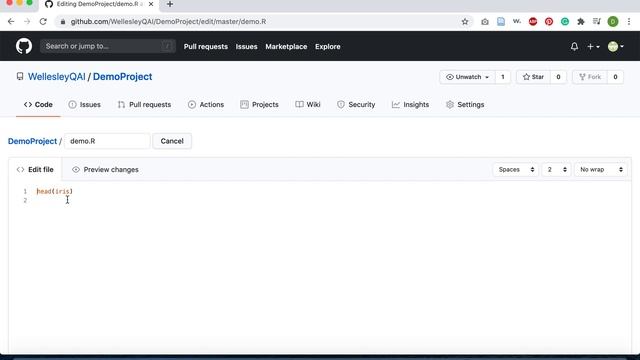Reload the current page
The height and width of the screenshot is (360, 640).
[x=43, y=22]
